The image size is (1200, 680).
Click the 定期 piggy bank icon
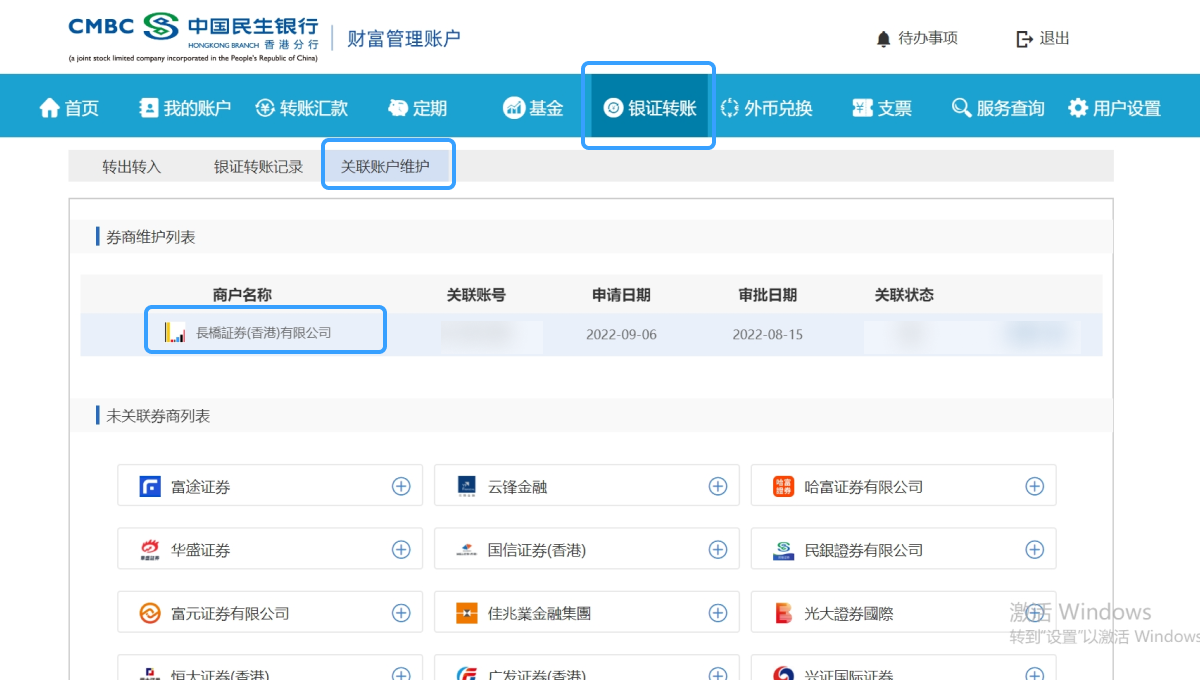click(x=399, y=108)
